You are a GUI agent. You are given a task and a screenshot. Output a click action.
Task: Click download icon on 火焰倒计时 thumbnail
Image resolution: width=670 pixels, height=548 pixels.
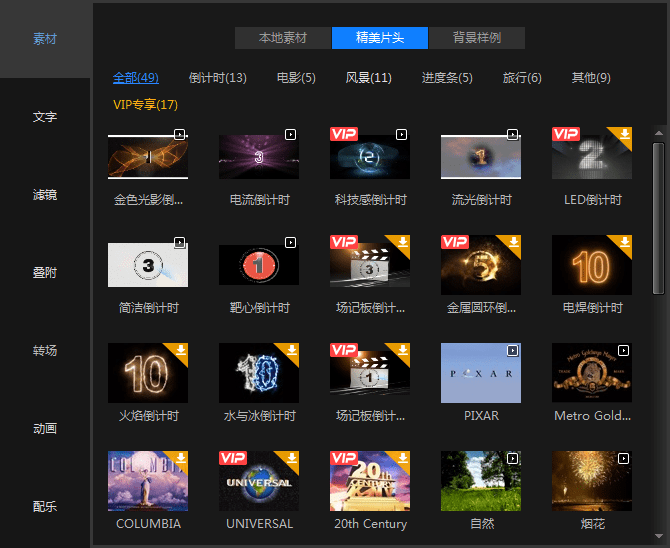tap(181, 350)
